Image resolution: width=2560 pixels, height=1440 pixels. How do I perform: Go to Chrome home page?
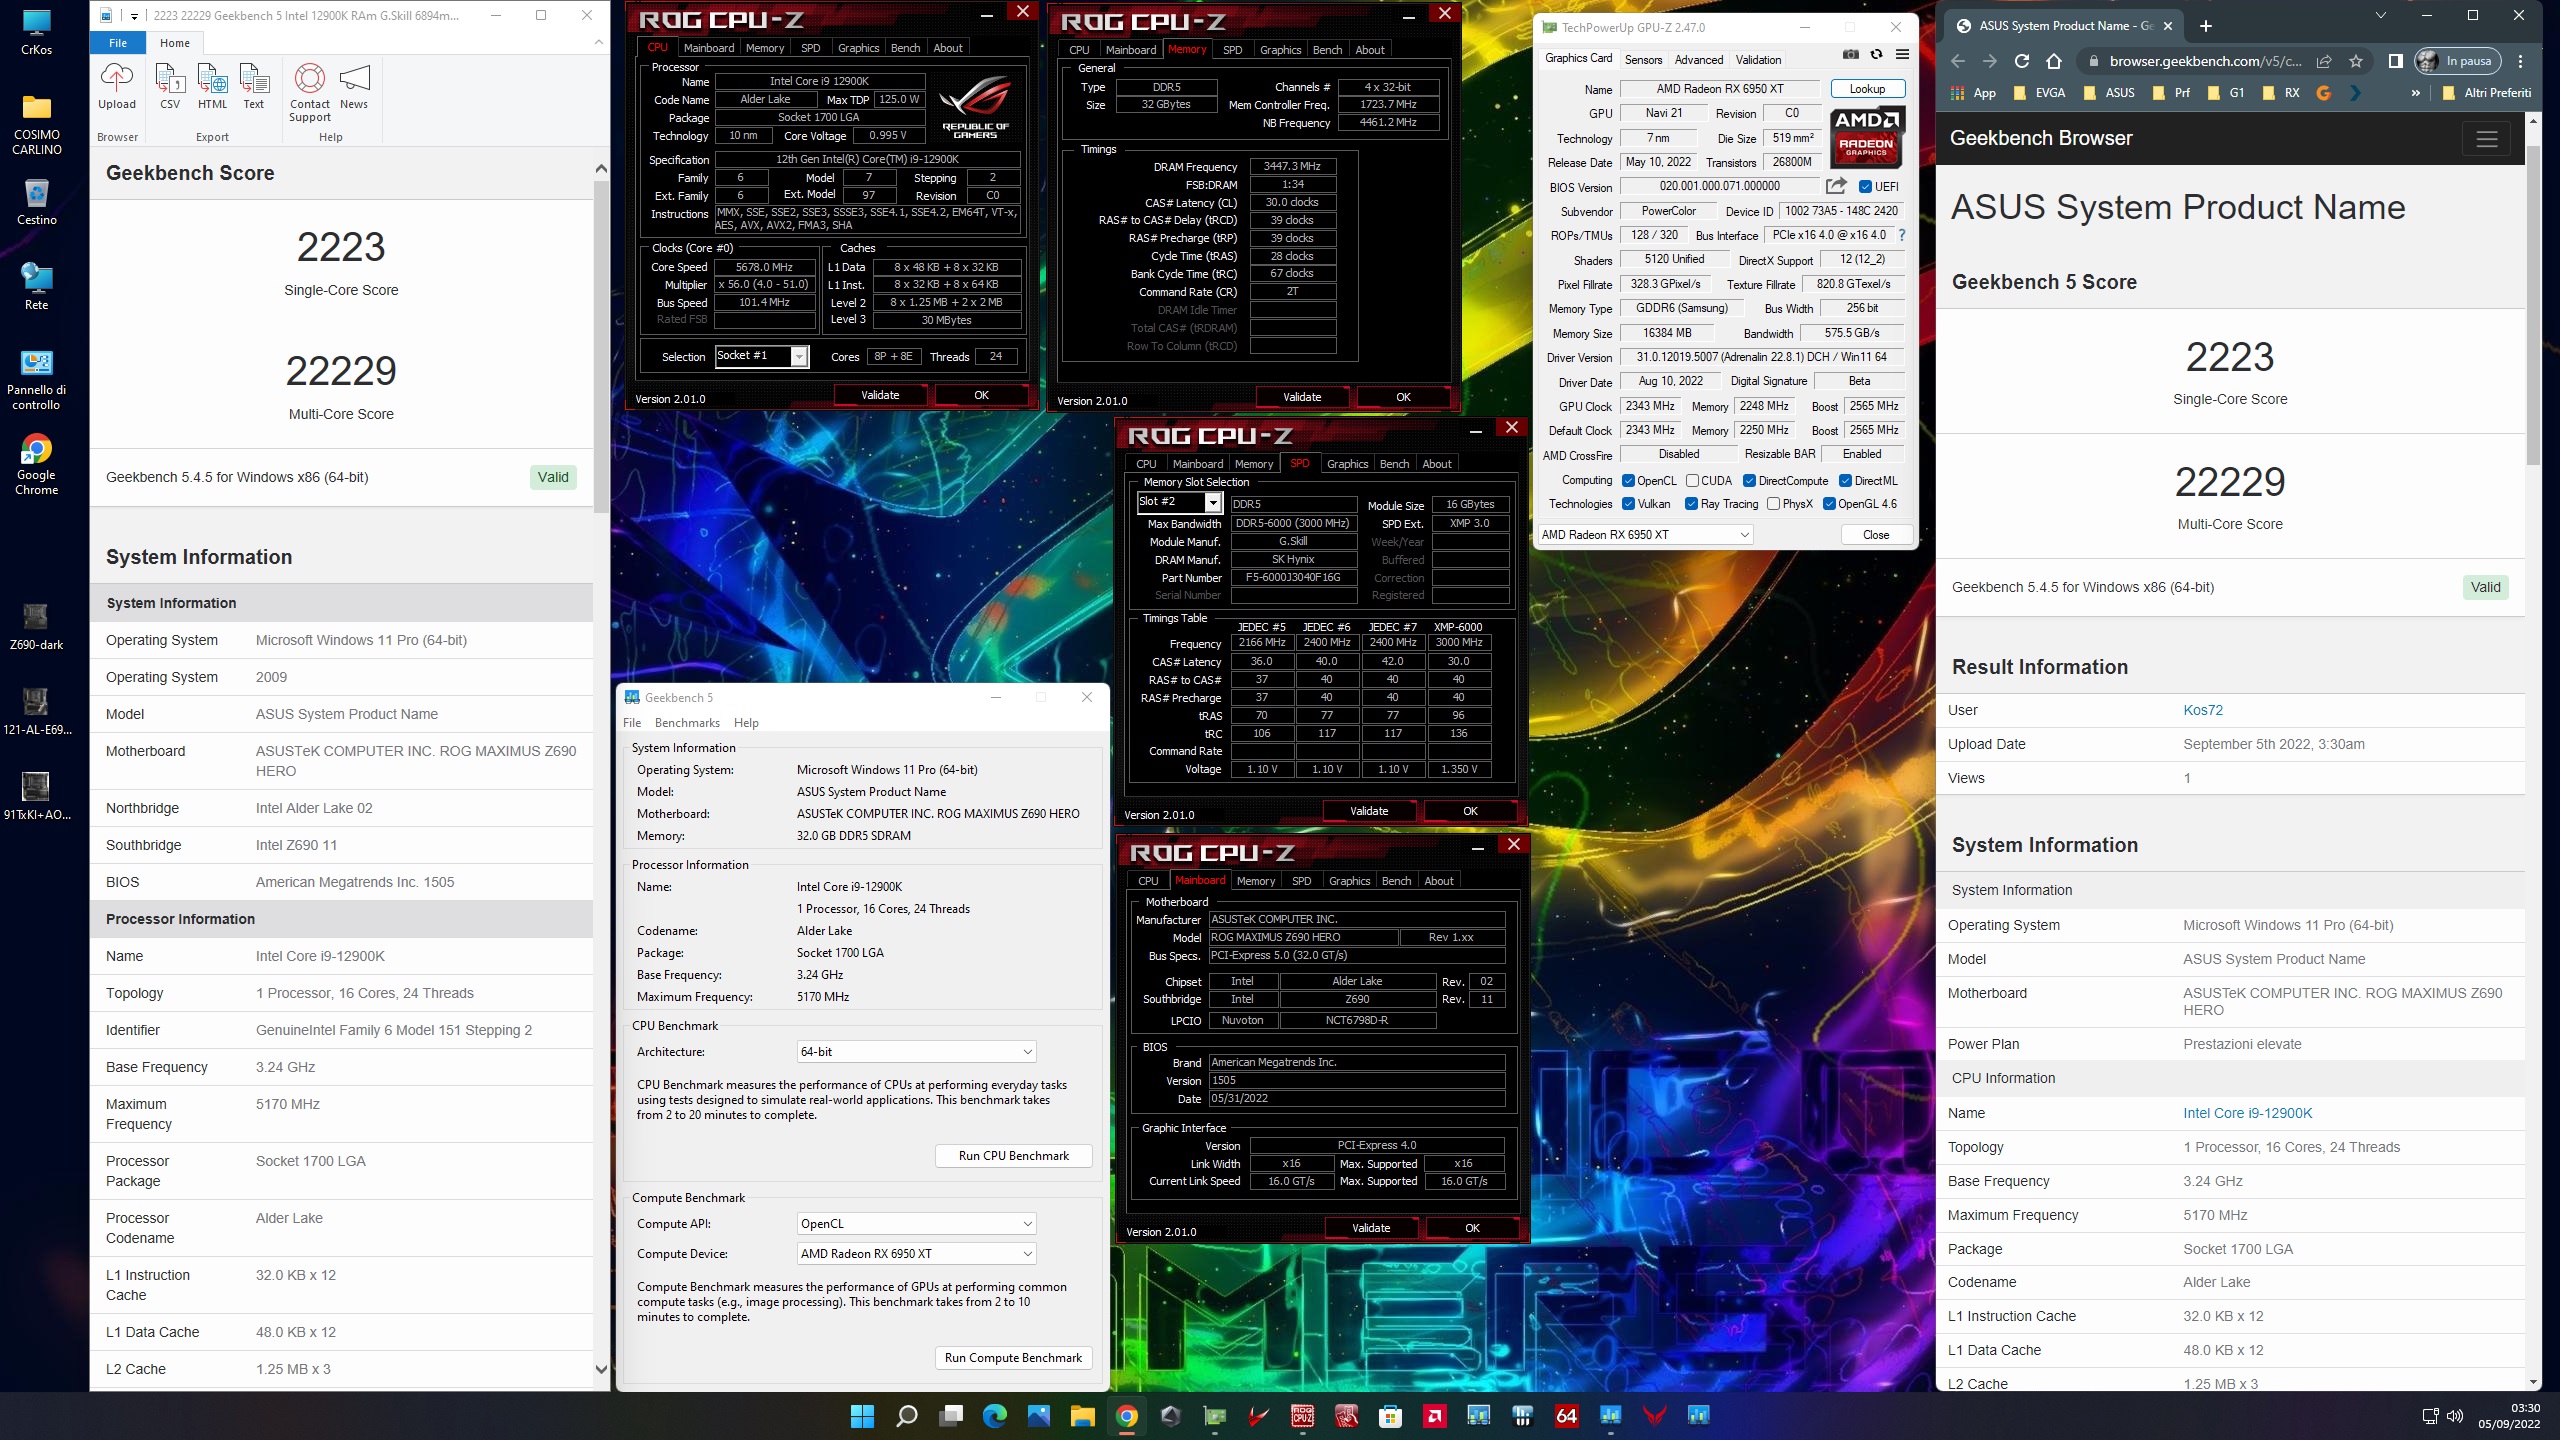point(2054,61)
